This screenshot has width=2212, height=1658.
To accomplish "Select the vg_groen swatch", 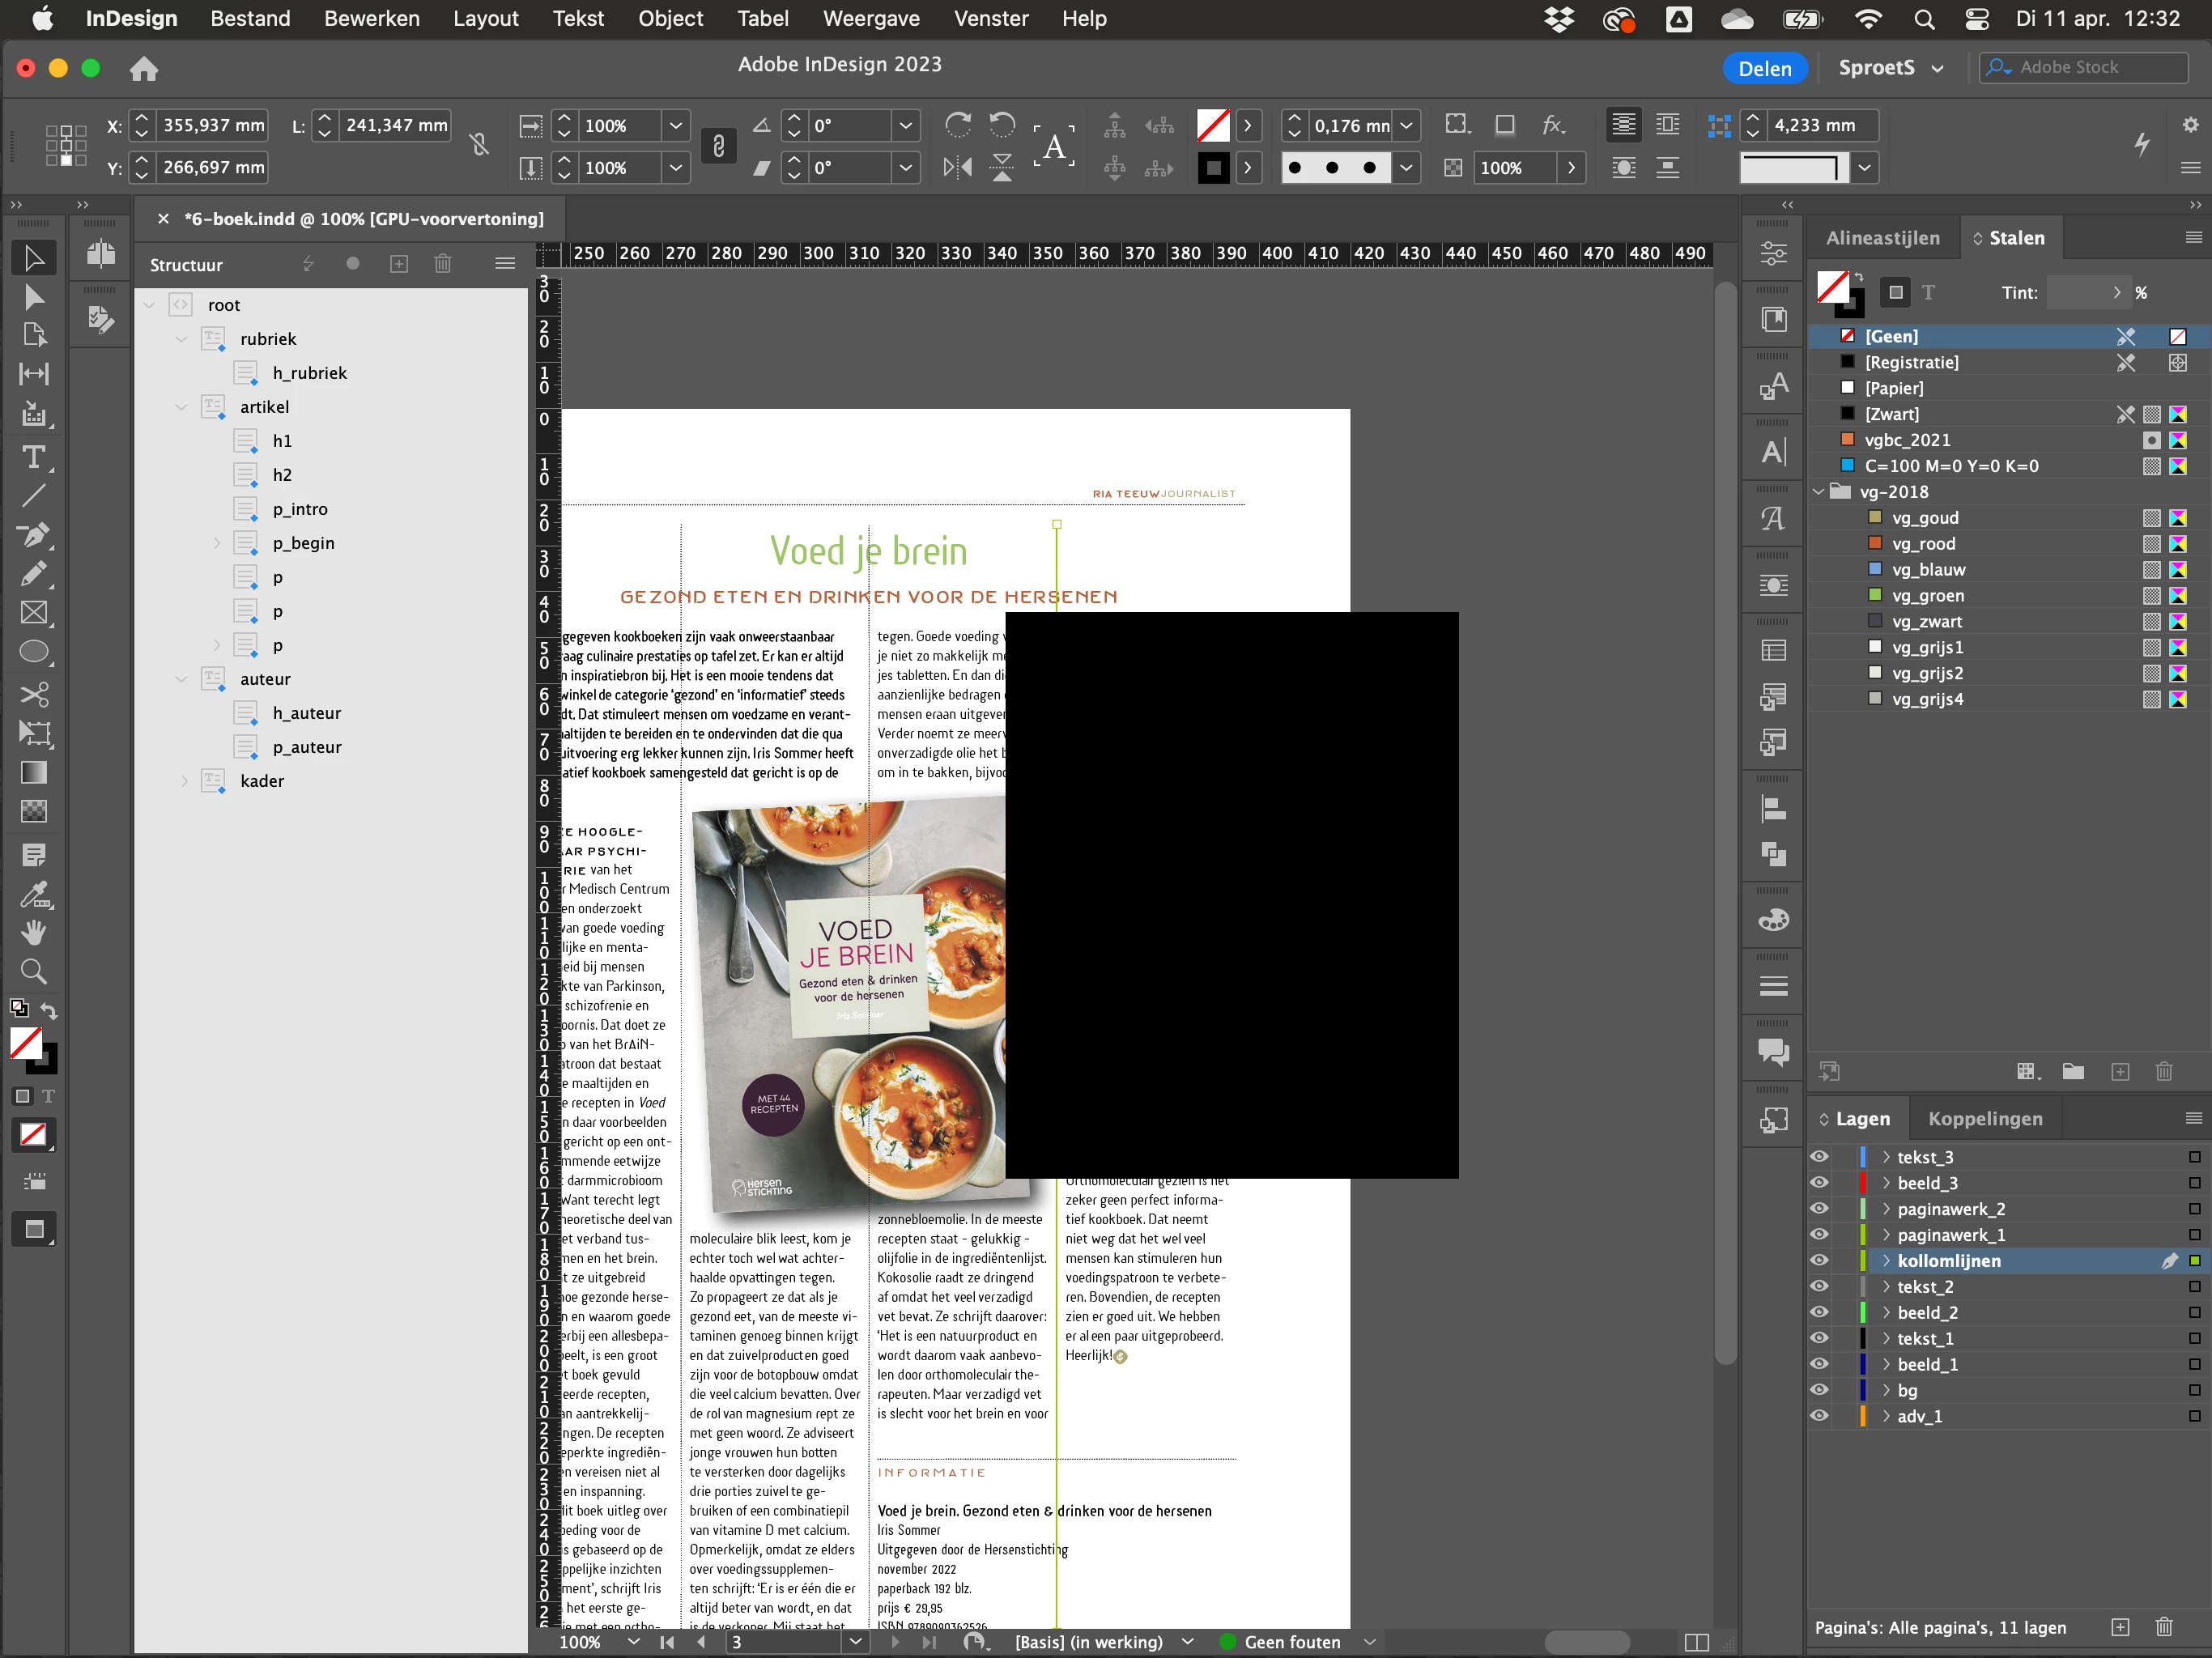I will [x=1927, y=596].
